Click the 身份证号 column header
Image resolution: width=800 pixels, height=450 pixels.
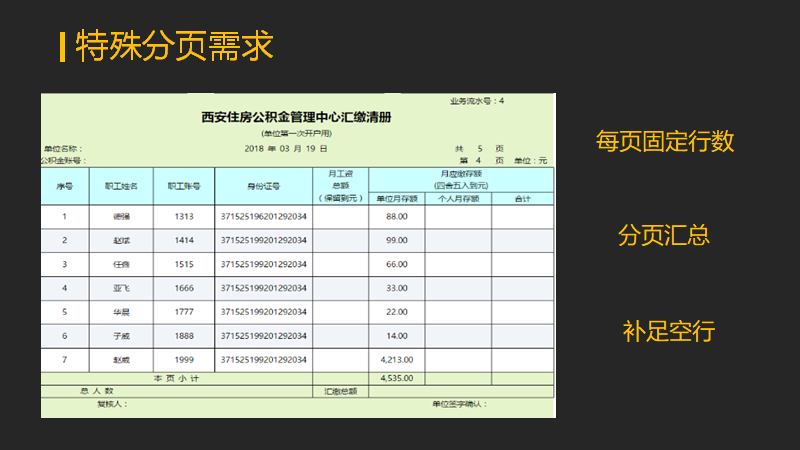tap(264, 186)
